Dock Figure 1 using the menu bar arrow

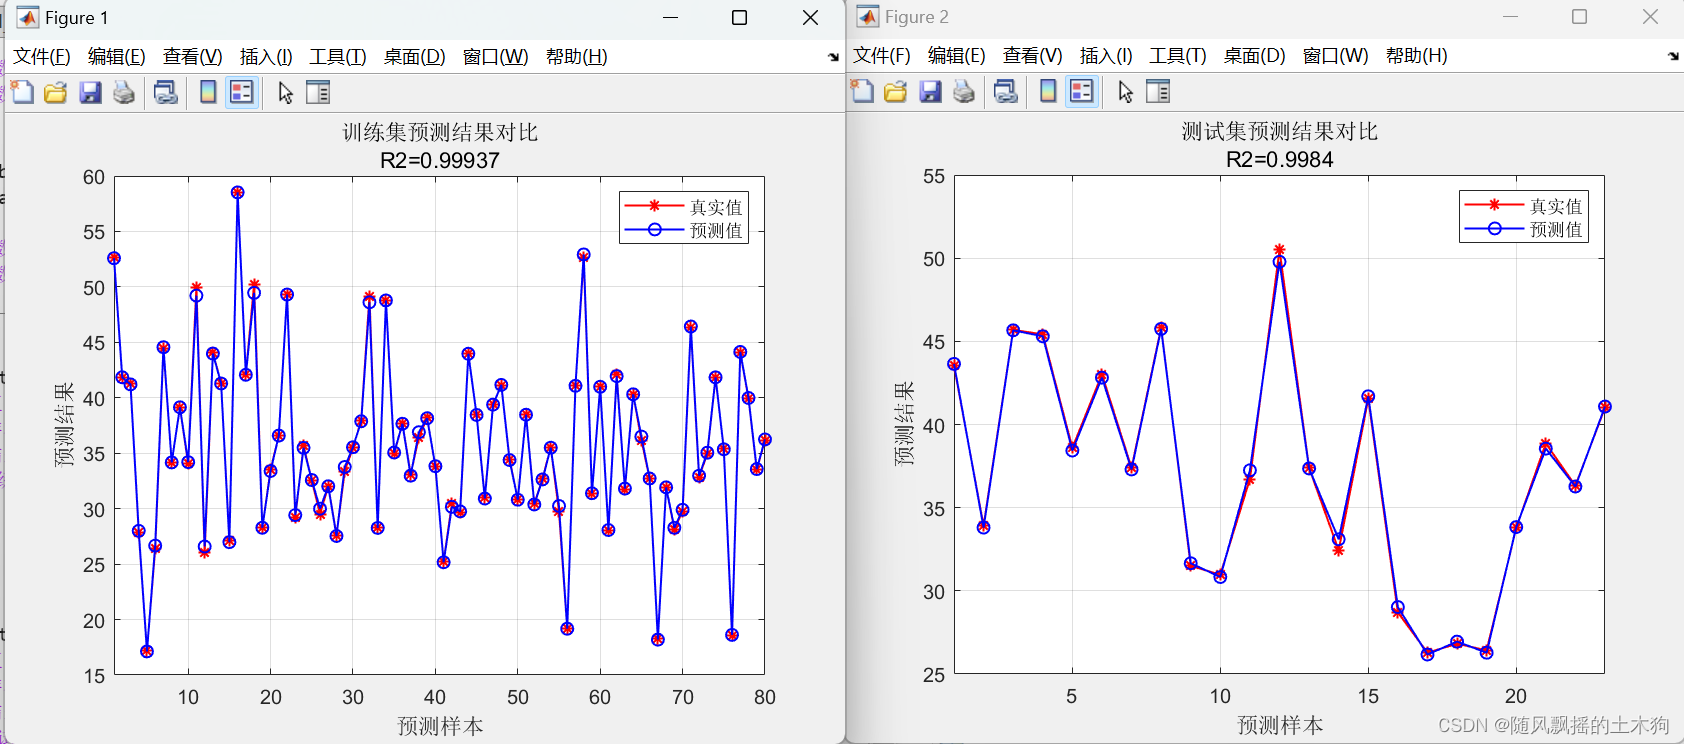click(834, 57)
